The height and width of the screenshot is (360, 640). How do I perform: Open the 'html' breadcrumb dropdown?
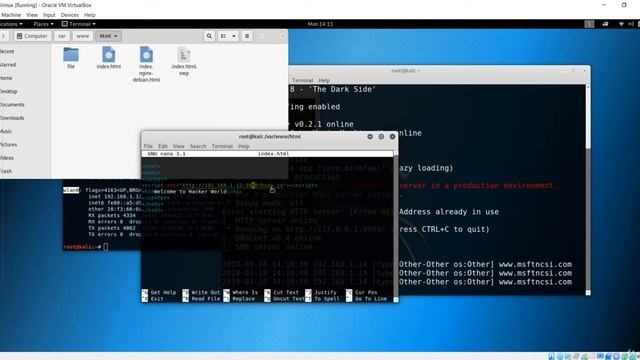(108, 36)
